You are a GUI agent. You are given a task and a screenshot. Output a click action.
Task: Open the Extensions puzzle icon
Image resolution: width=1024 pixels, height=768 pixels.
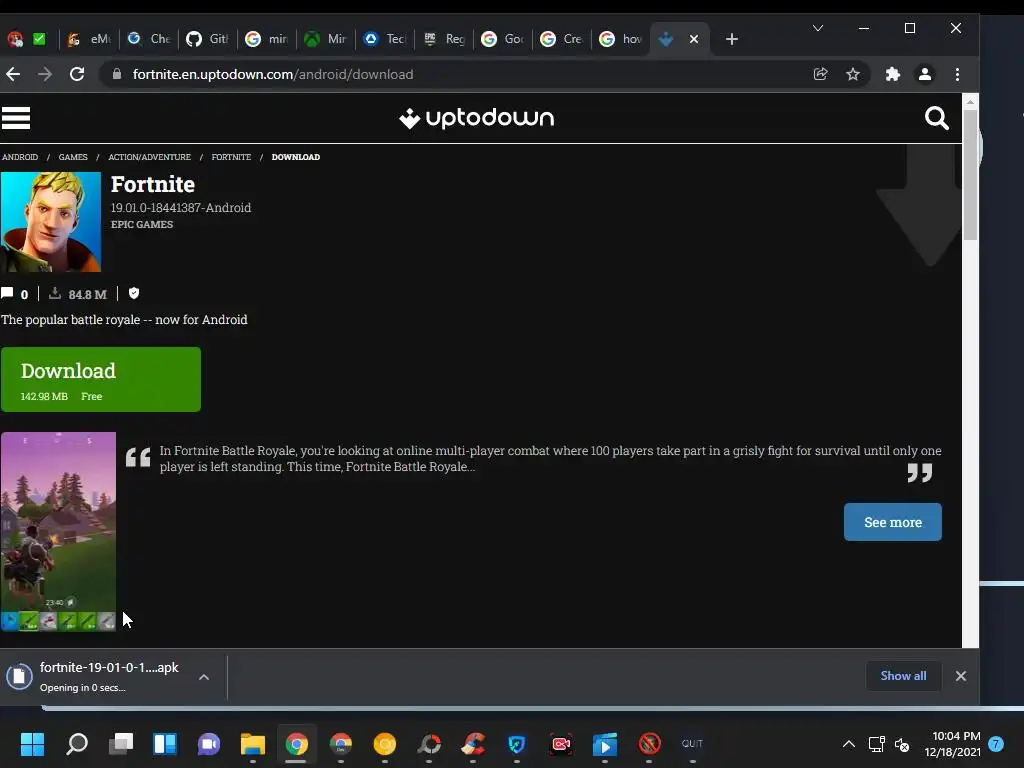[893, 74]
